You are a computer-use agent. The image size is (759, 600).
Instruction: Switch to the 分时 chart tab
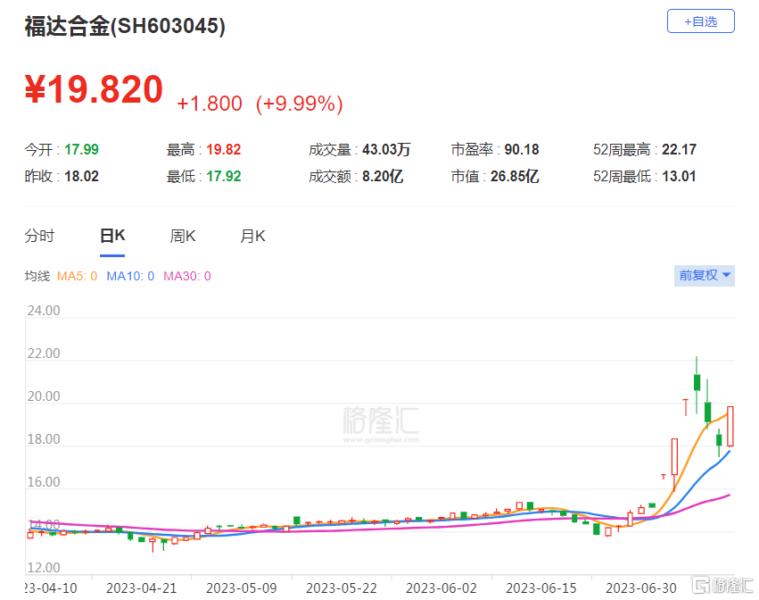point(40,236)
